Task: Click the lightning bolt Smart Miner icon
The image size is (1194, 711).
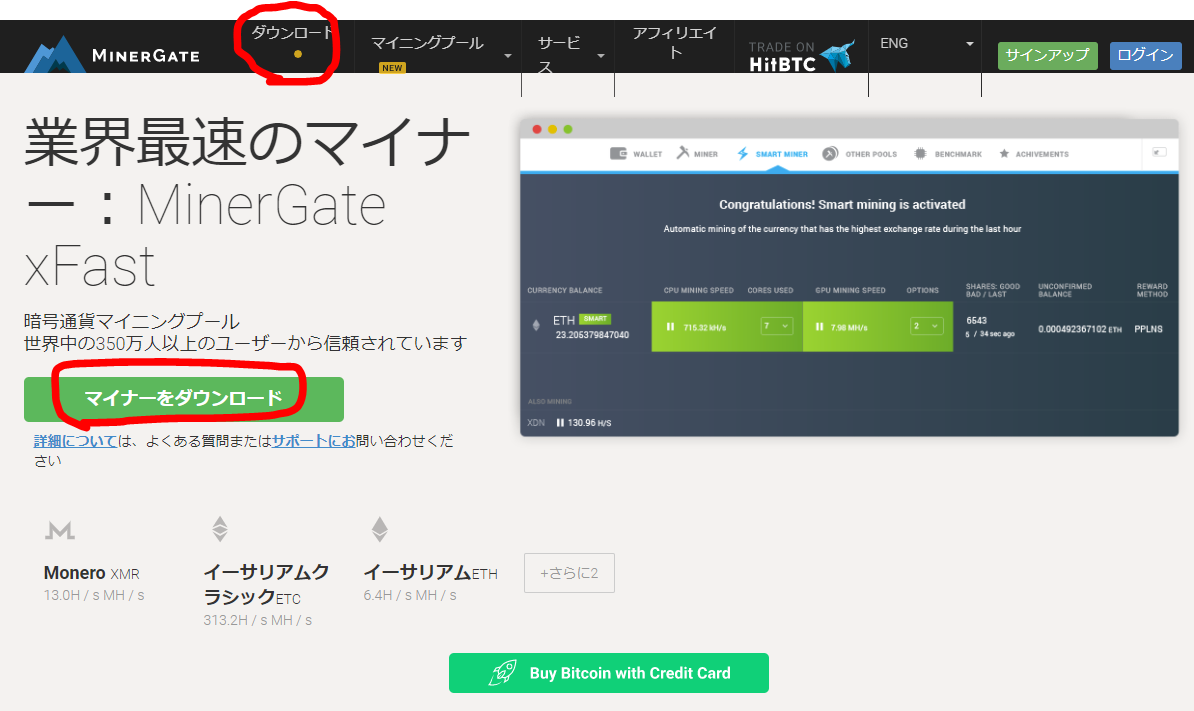Action: pos(742,154)
